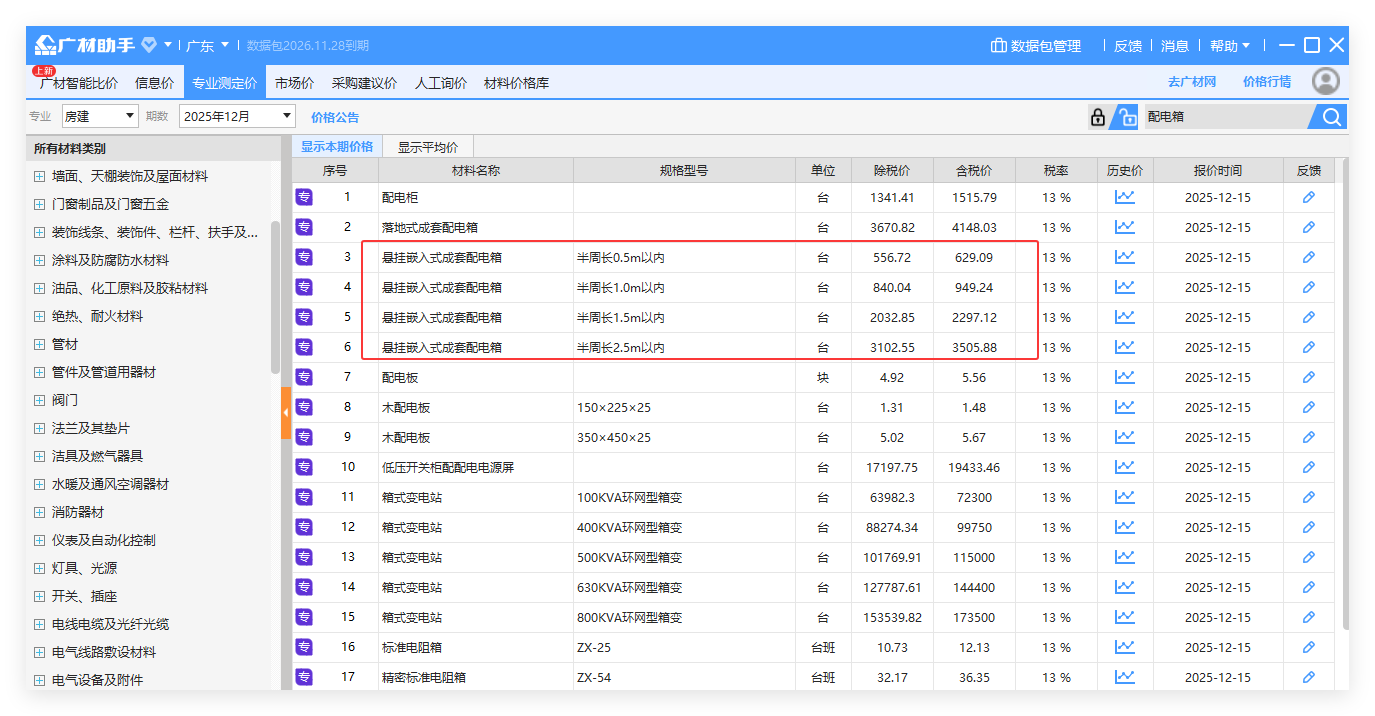Click the edit pencil icon on the 标准电阻箱 row

[1309, 647]
